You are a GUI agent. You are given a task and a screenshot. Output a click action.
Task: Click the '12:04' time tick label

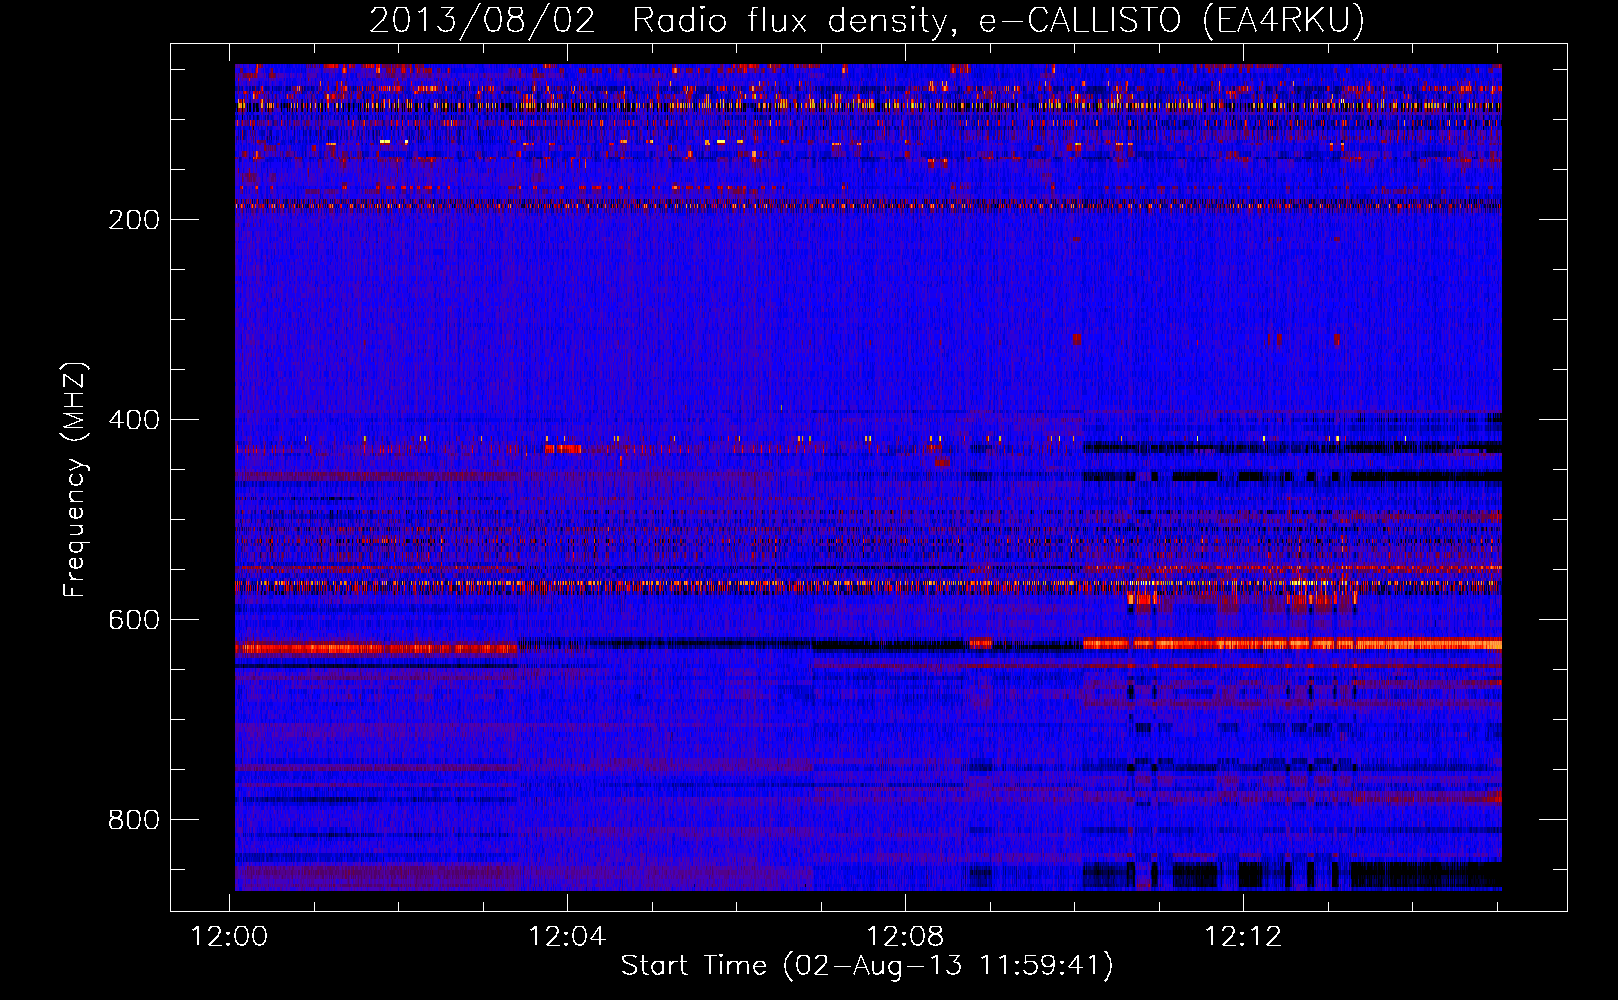click(x=567, y=937)
